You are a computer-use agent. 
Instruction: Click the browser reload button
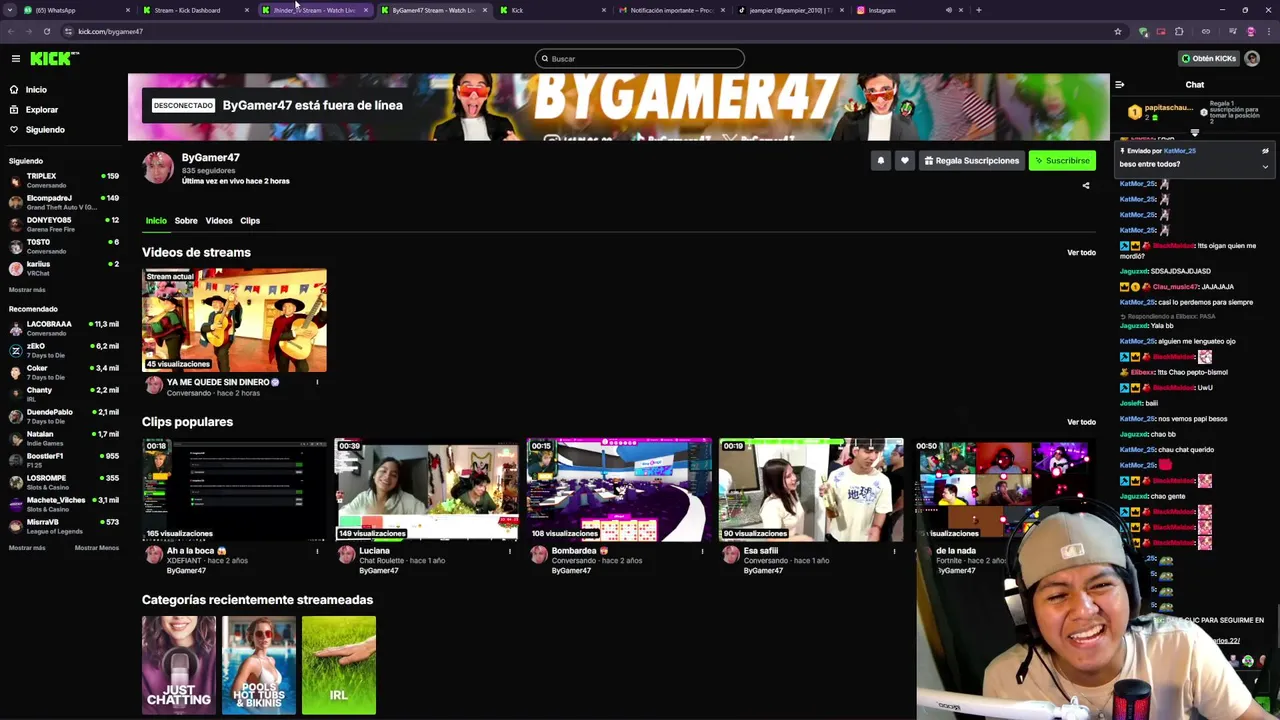(46, 31)
